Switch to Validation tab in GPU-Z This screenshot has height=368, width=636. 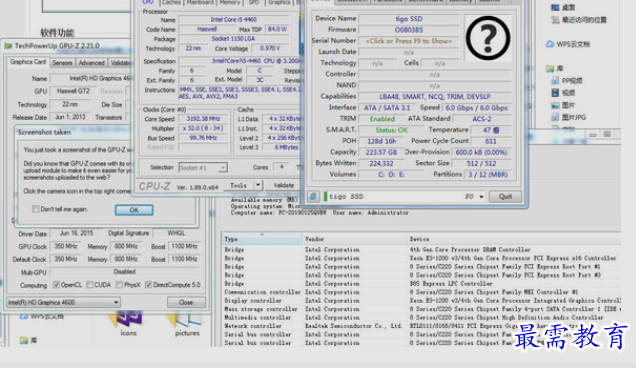[120, 63]
